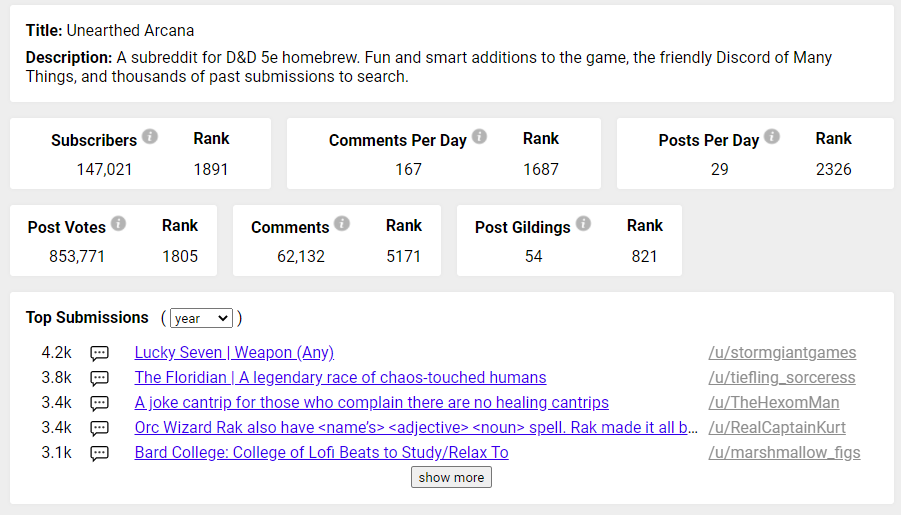Viewport: 901px width, 515px height.
Task: Open the Top Submissions year dropdown
Action: coord(201,318)
